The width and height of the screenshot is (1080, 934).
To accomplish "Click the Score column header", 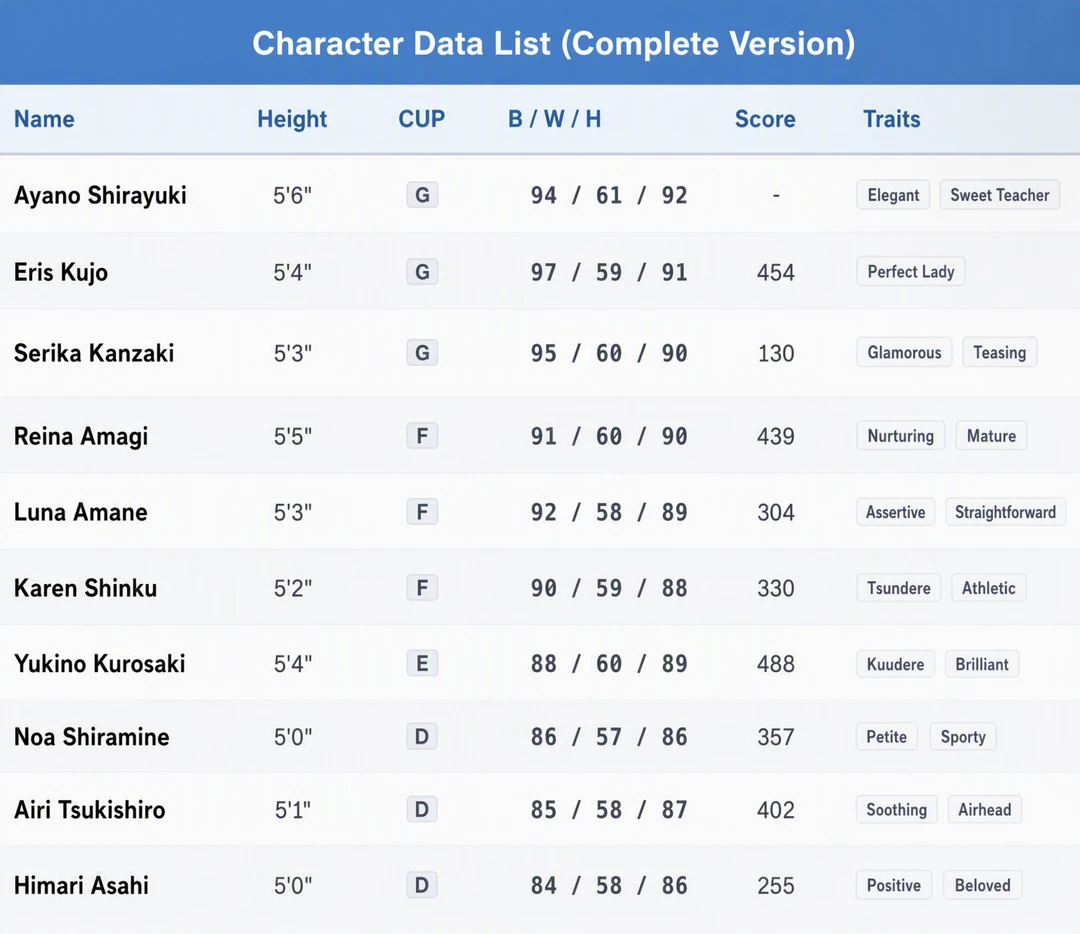I will [765, 119].
